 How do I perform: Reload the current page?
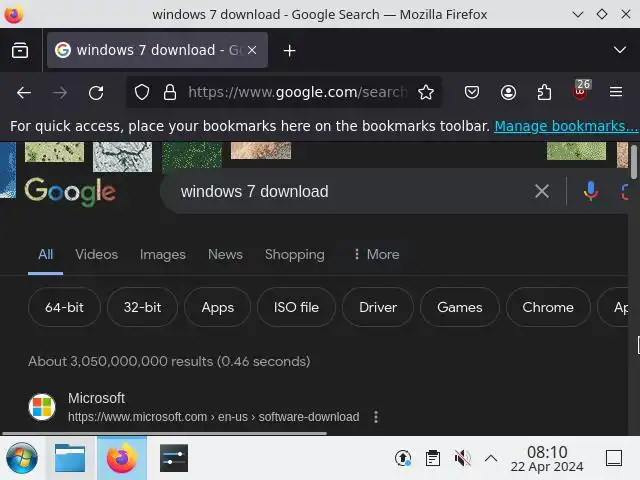click(96, 93)
